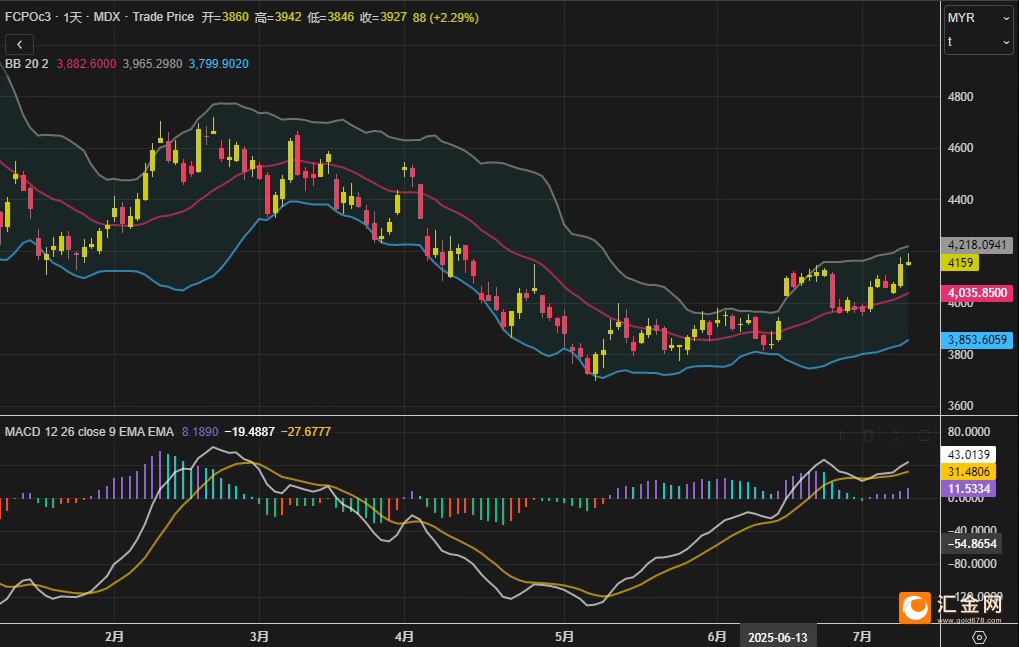Collapse the MACD pane using the chevrons icon
Viewport: 1019px width, 647px height.
(x=896, y=435)
